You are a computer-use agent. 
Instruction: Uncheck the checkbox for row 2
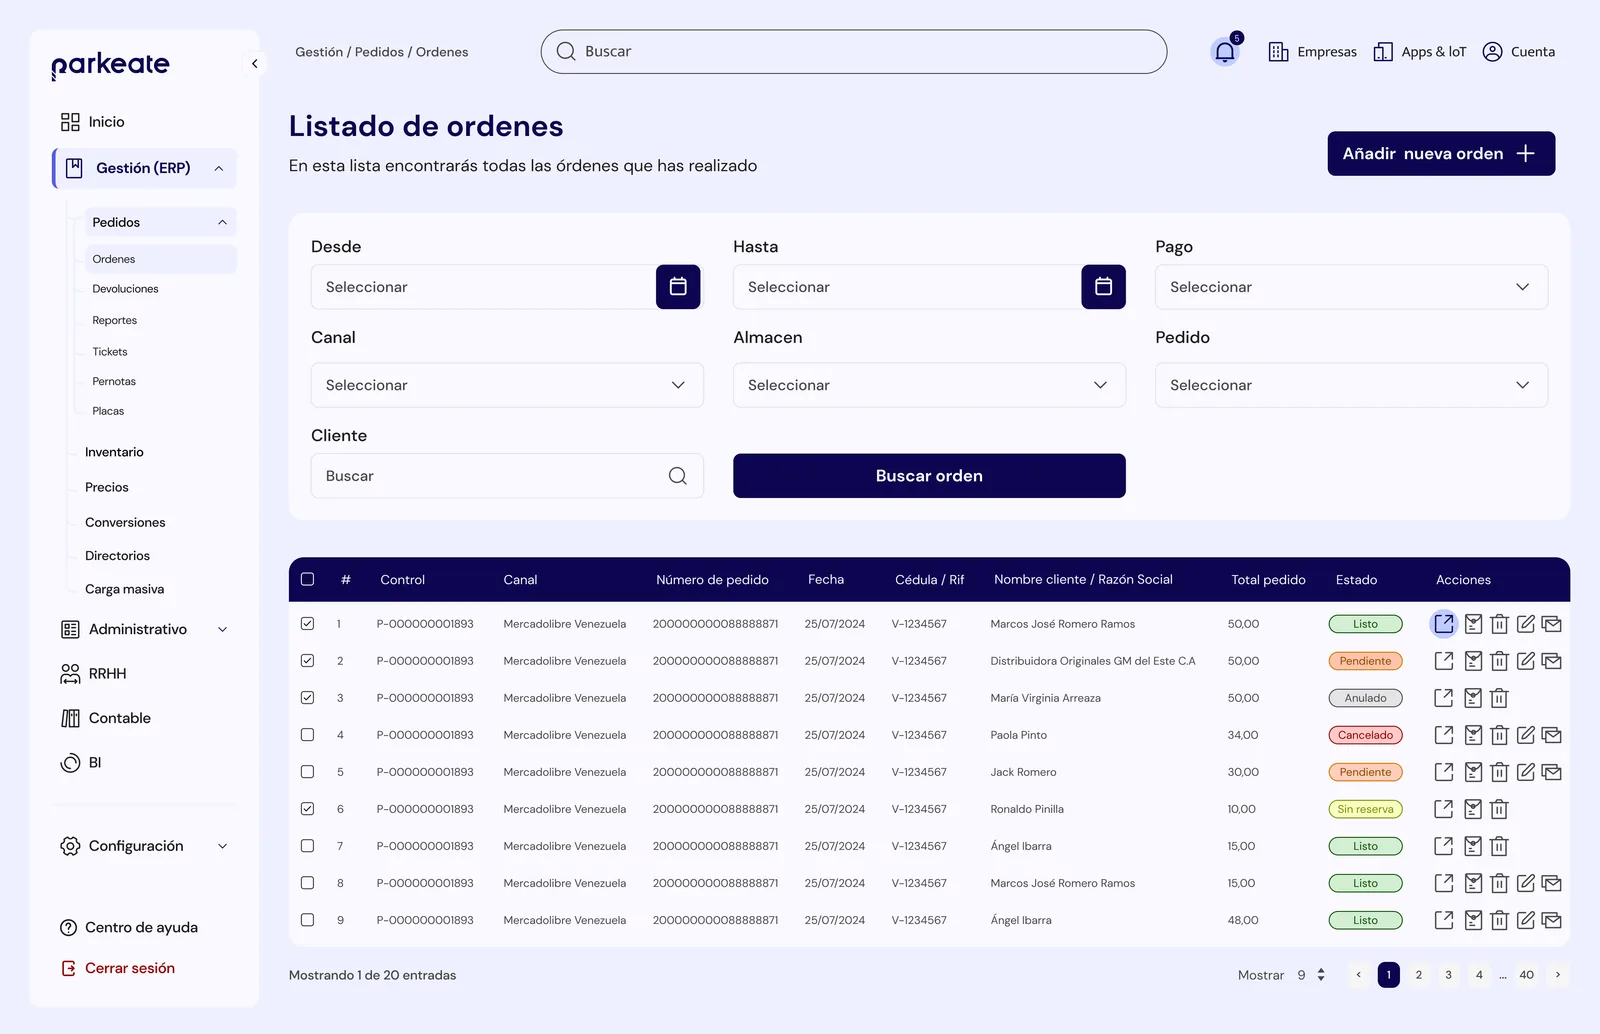(x=307, y=660)
